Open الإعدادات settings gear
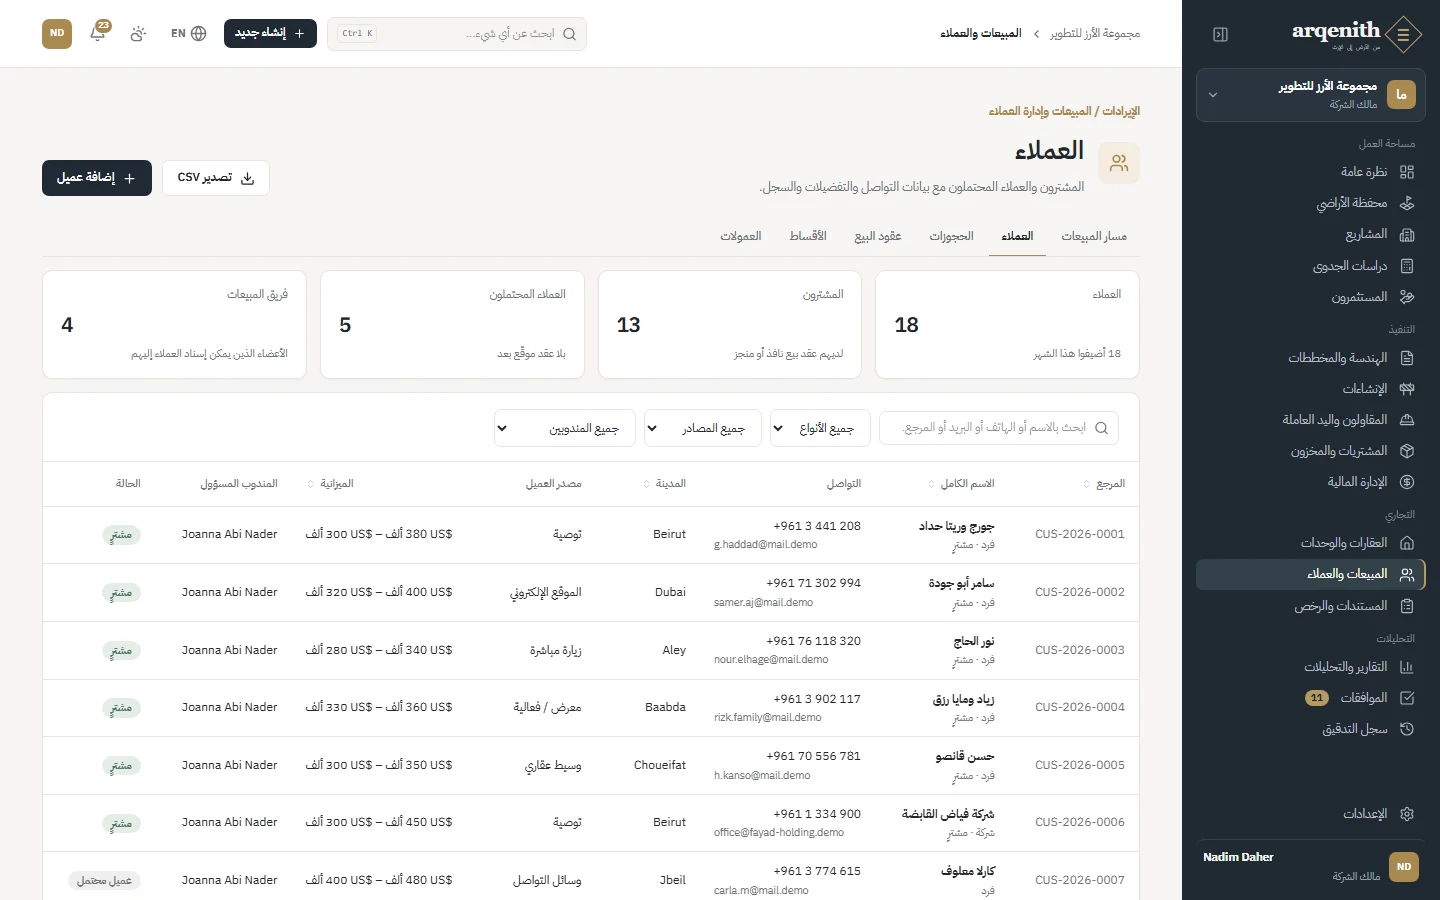The height and width of the screenshot is (900, 1440). click(x=1407, y=814)
